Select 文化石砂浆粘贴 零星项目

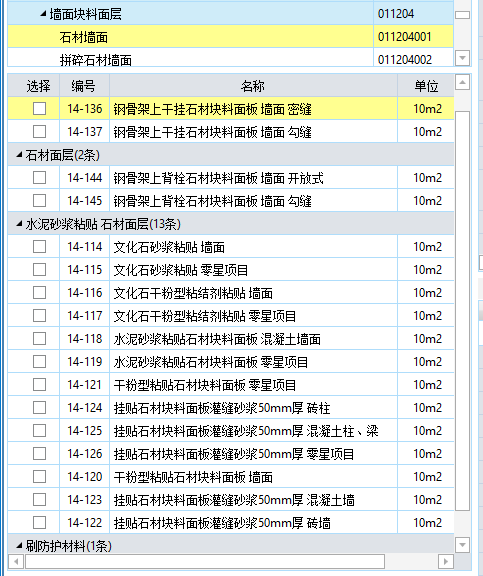[x=181, y=270]
